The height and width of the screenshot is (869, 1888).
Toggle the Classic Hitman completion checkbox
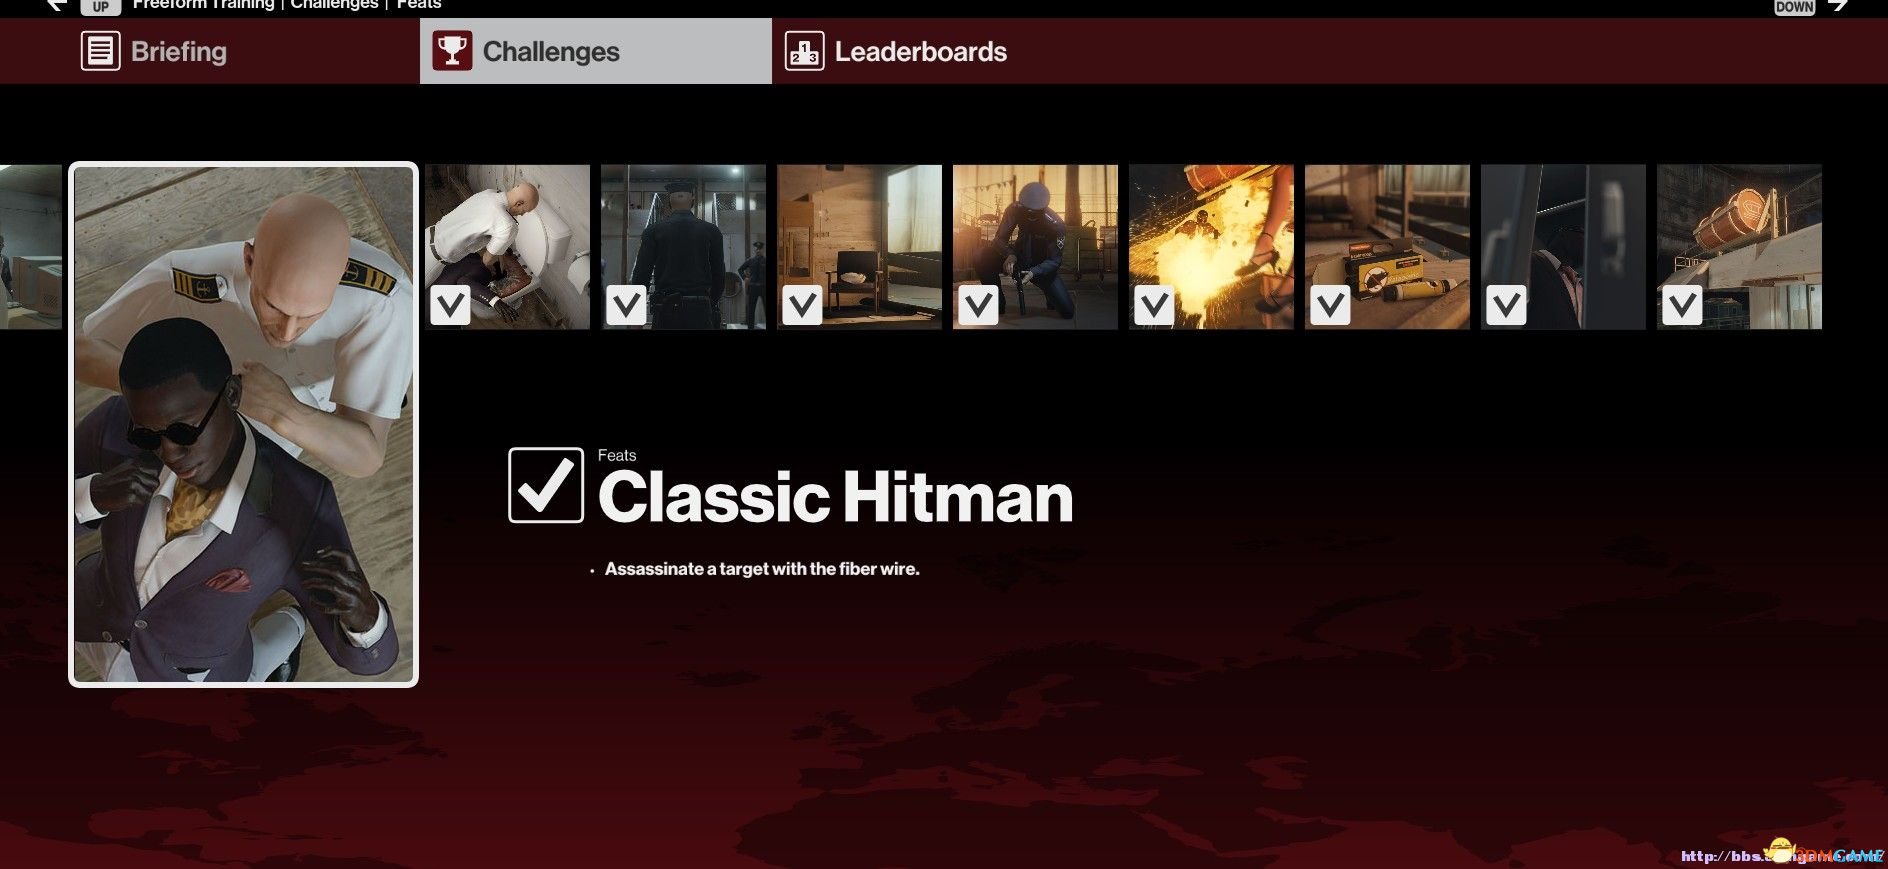(x=546, y=485)
